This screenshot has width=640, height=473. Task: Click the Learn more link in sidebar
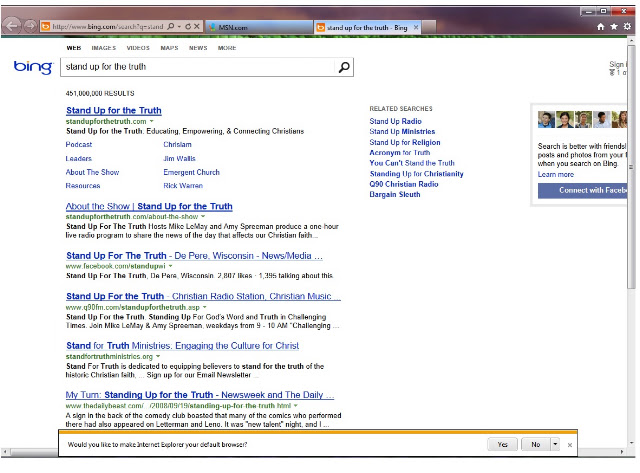[556, 175]
